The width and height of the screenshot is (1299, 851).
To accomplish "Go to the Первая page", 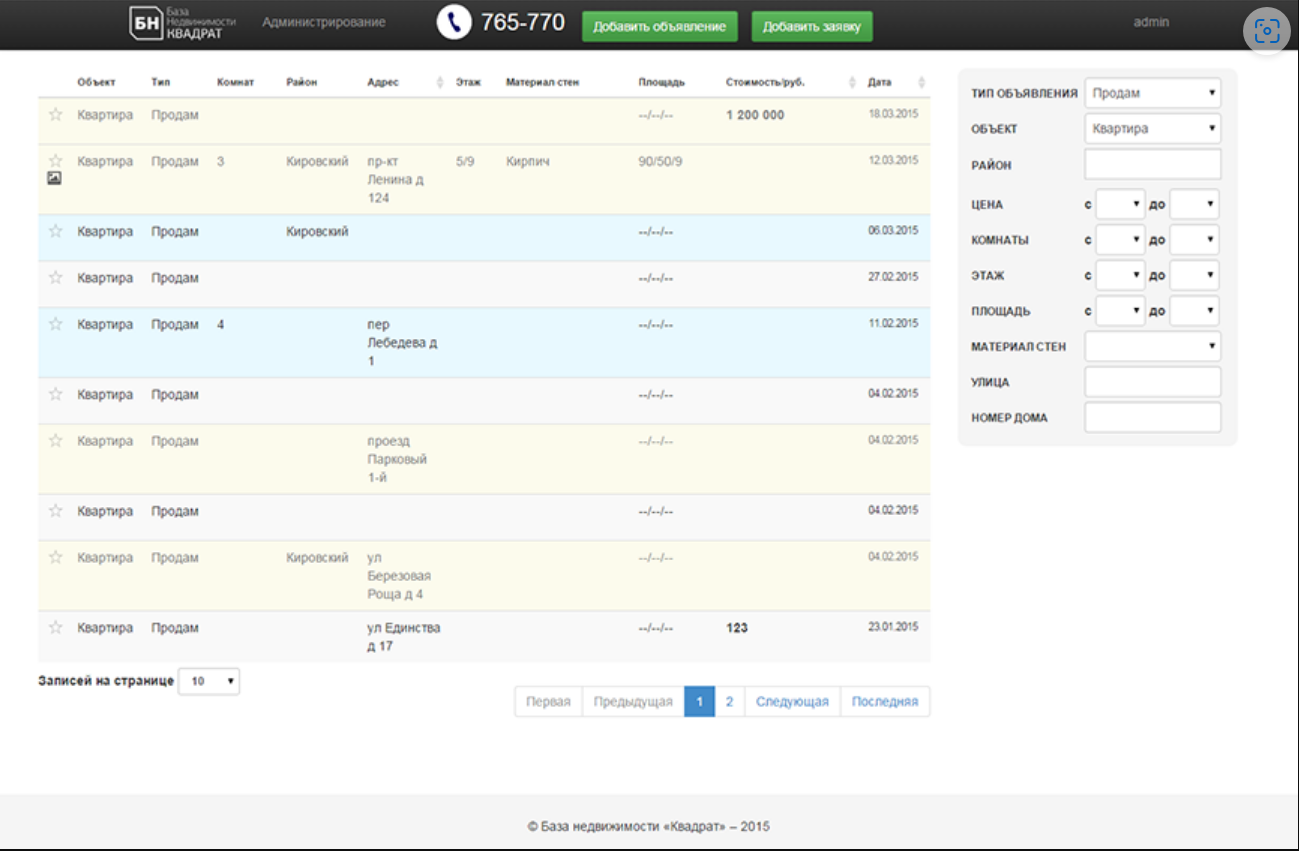I will (x=548, y=702).
